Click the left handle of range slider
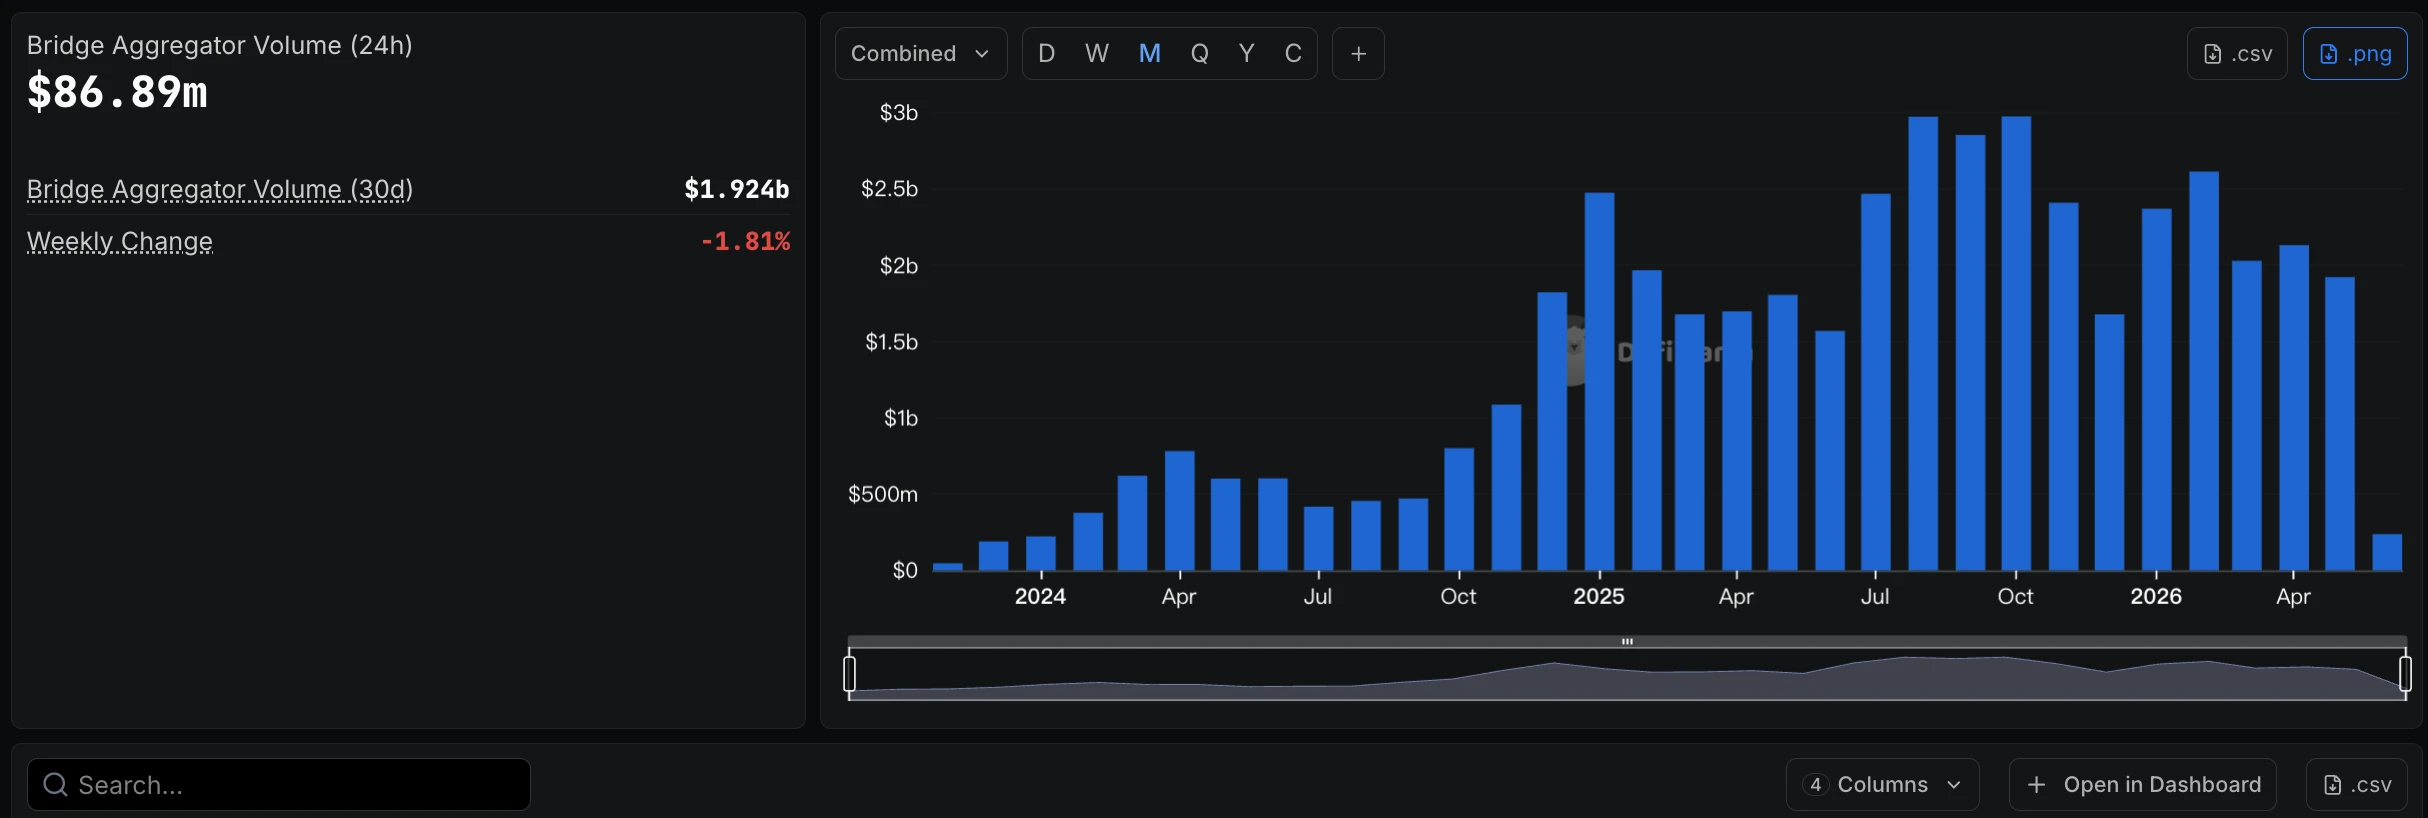This screenshot has width=2428, height=818. tap(850, 674)
